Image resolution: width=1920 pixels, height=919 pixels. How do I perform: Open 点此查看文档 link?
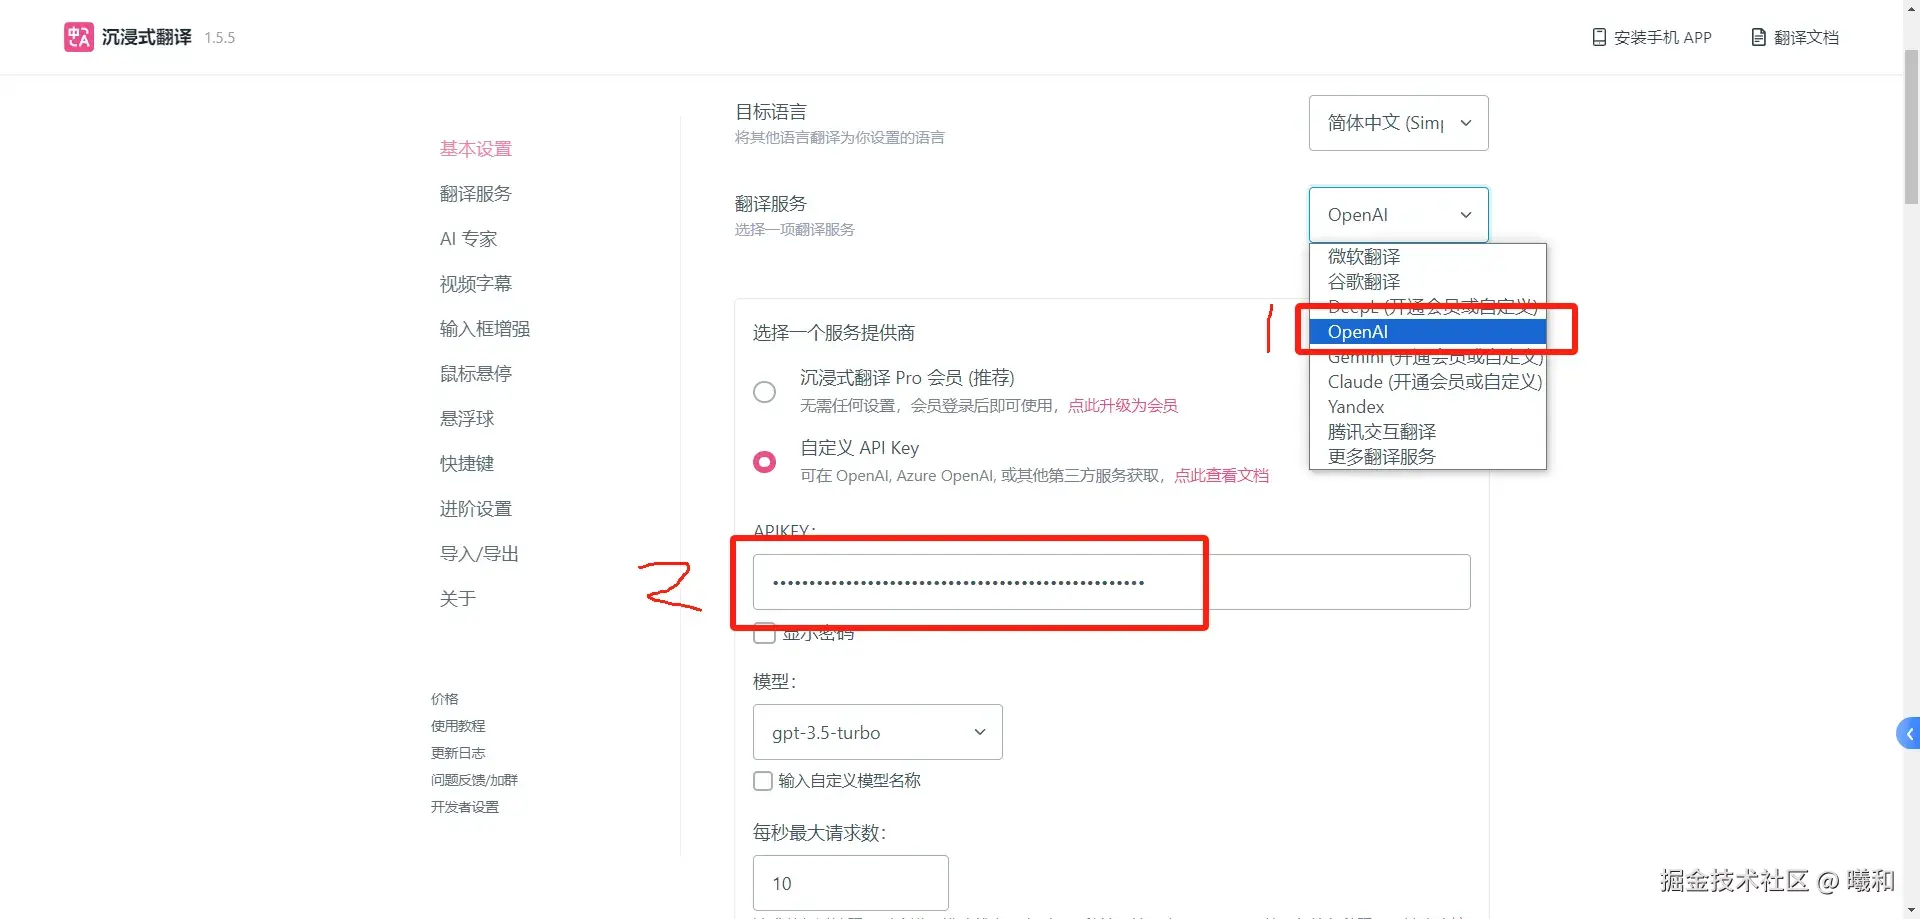click(1221, 475)
